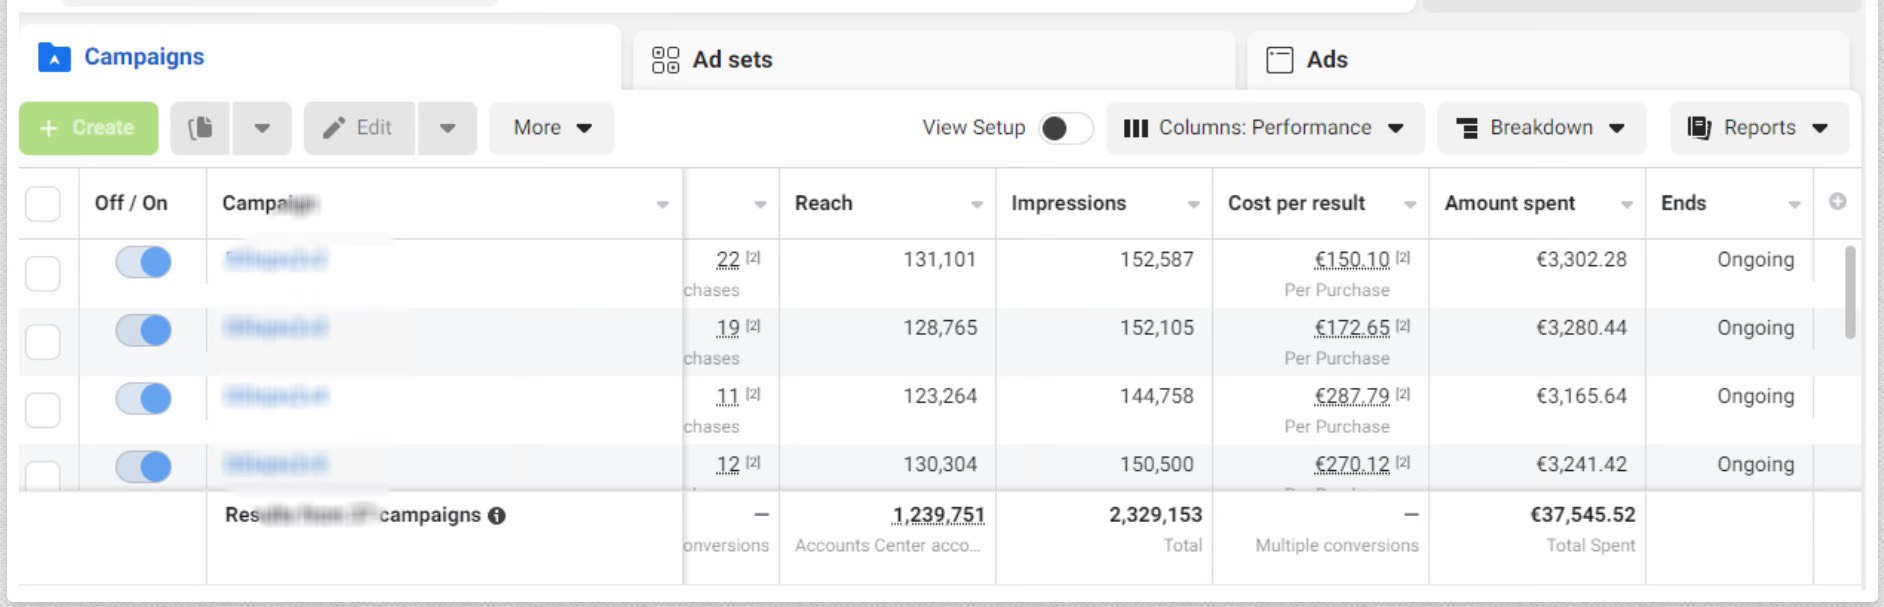This screenshot has width=1884, height=607.
Task: Click the Amount spent header label
Action: tap(1509, 203)
